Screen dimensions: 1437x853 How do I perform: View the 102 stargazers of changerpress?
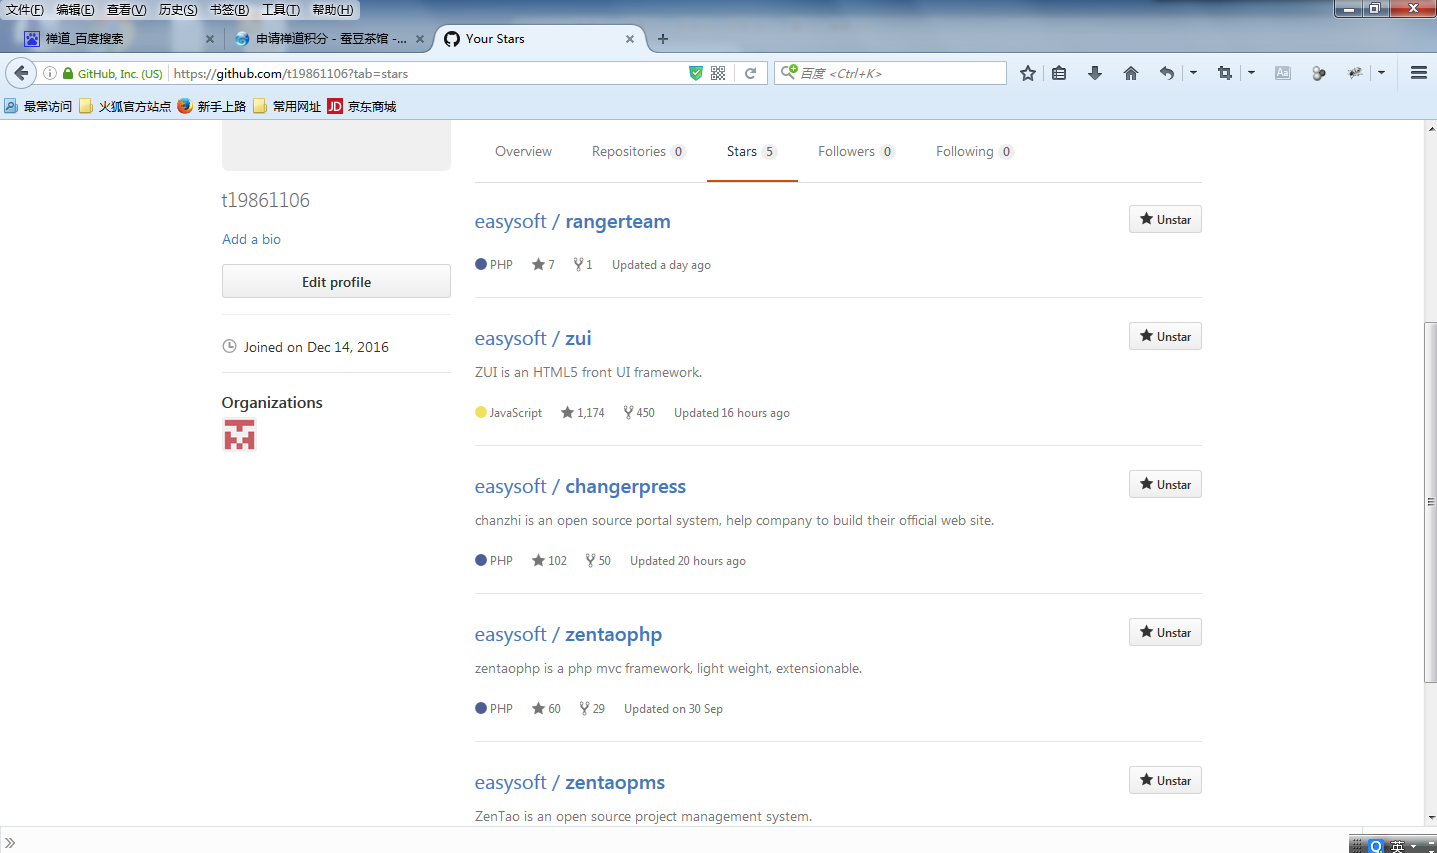pyautogui.click(x=550, y=560)
